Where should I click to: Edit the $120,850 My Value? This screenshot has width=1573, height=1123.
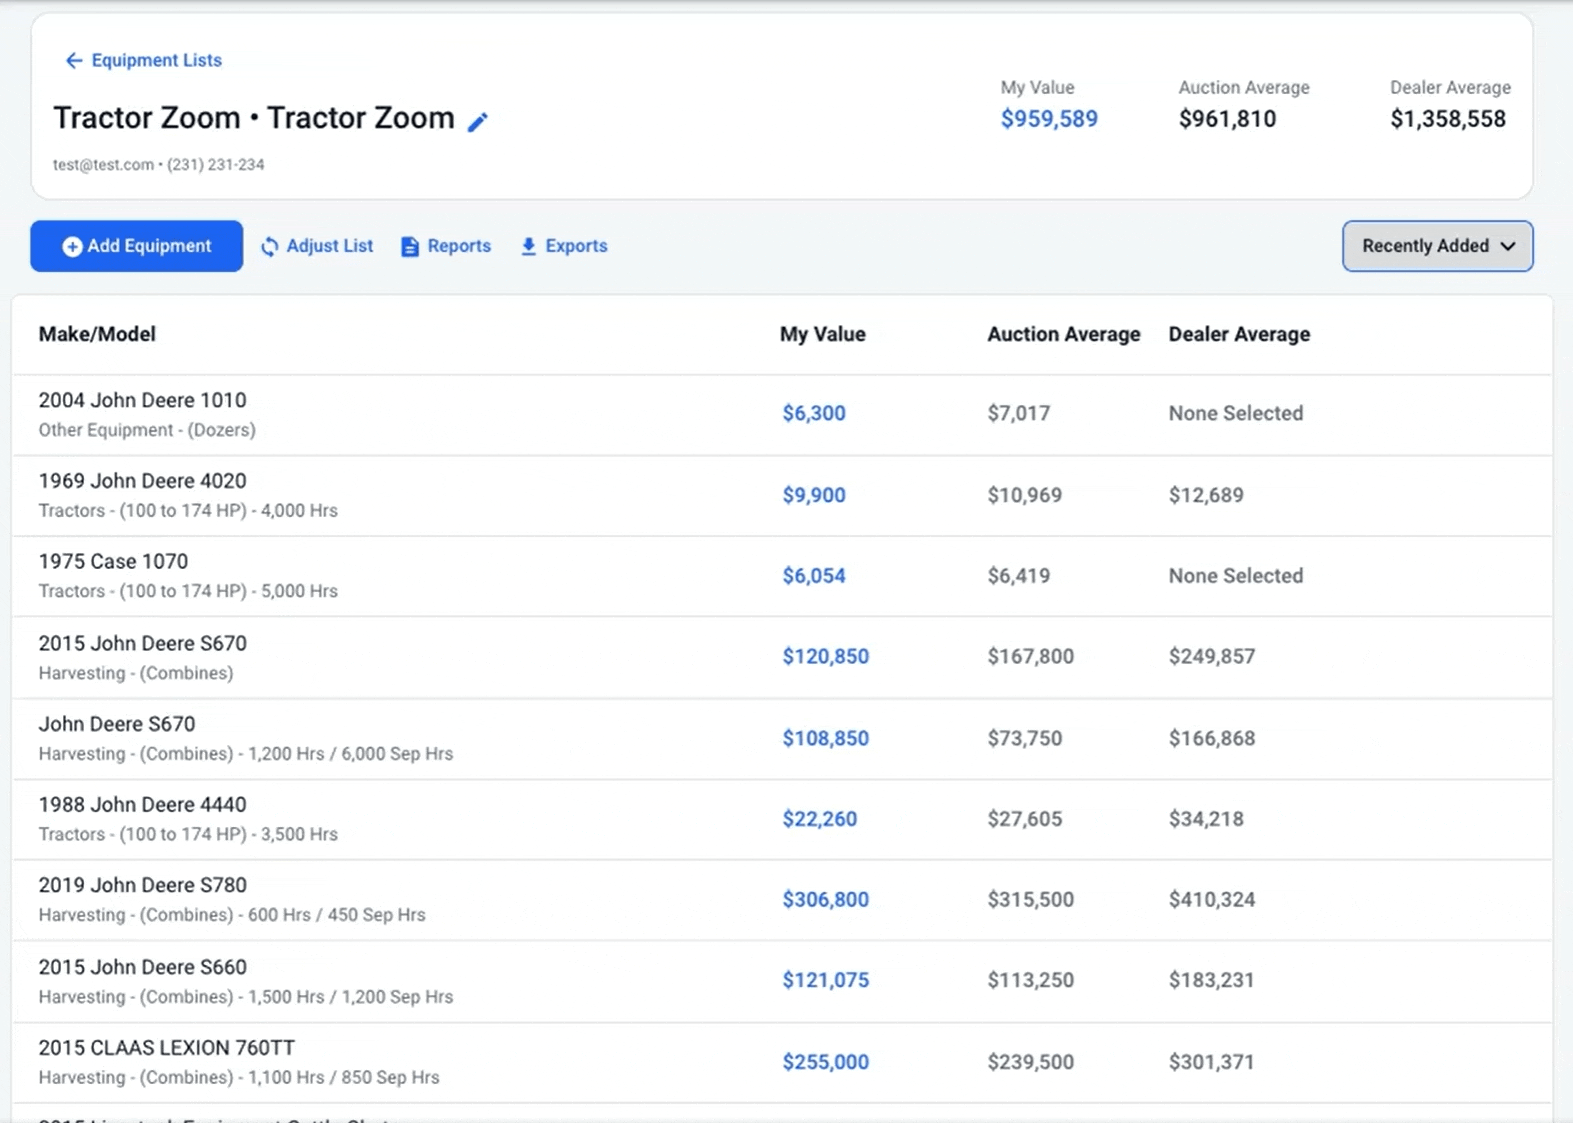(x=826, y=657)
